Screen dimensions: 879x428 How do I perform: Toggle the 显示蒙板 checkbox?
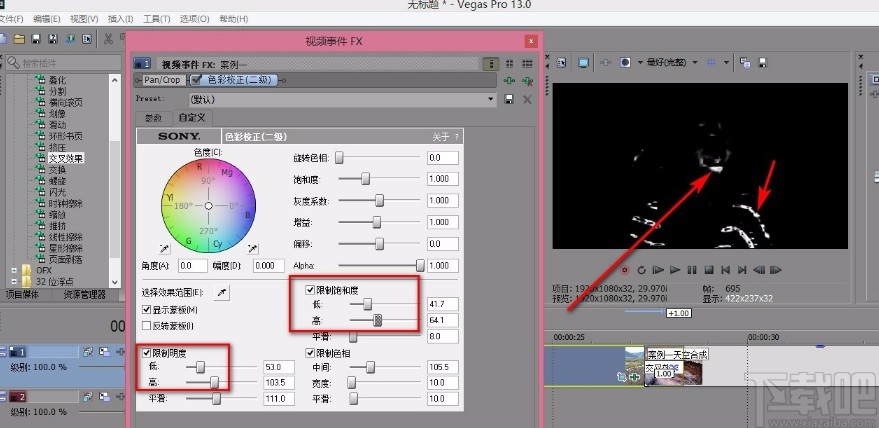click(146, 310)
